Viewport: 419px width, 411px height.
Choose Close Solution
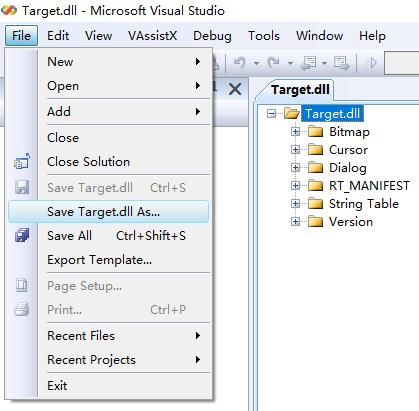click(126, 162)
